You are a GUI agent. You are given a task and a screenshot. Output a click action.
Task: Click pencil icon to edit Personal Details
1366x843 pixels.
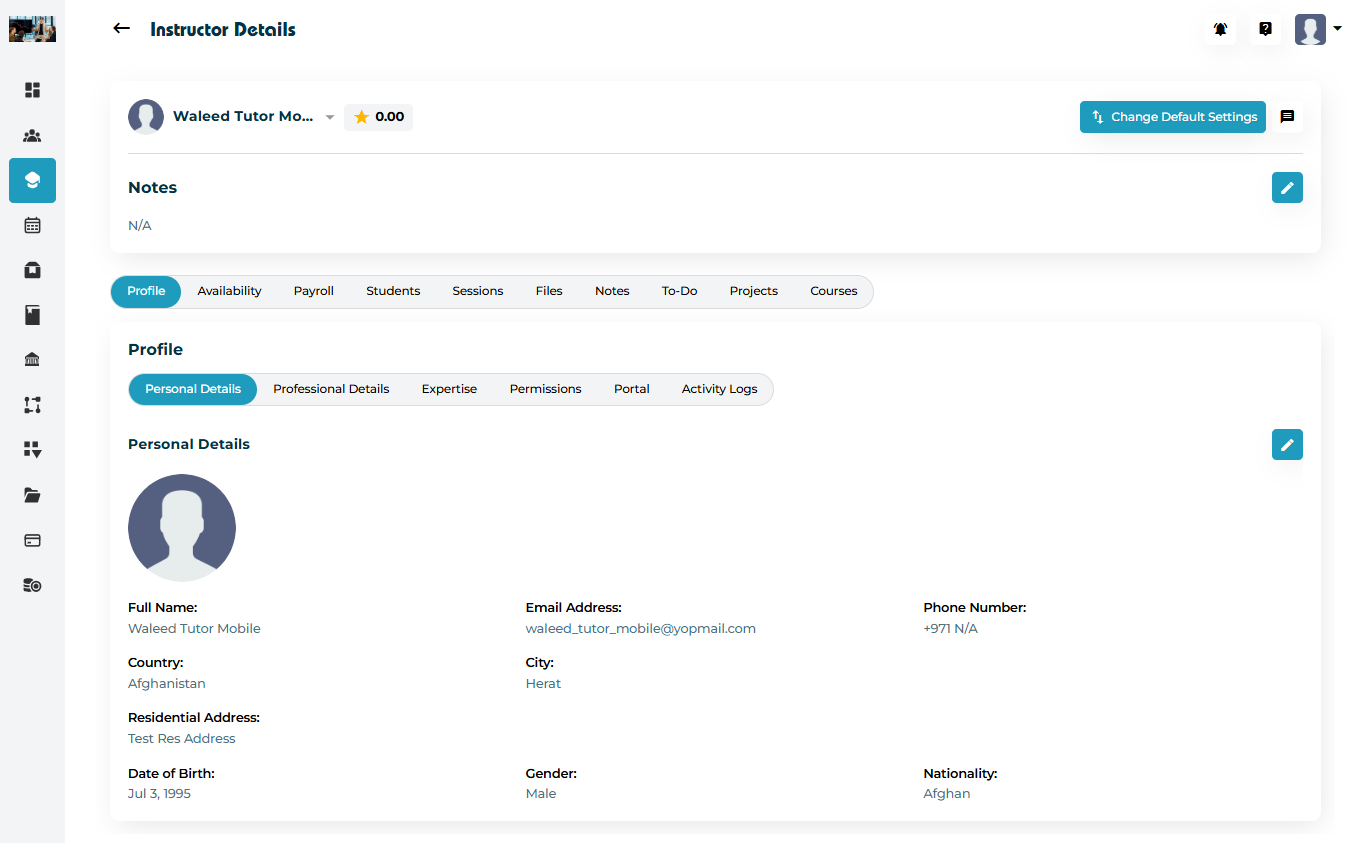click(x=1287, y=444)
